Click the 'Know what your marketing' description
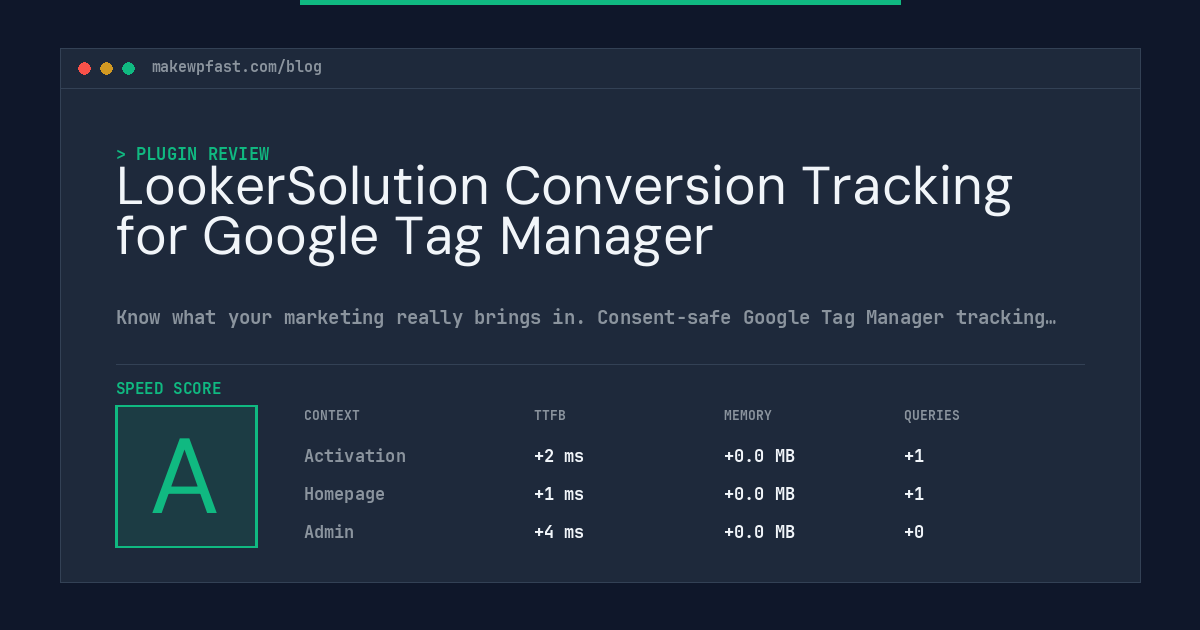 point(586,318)
